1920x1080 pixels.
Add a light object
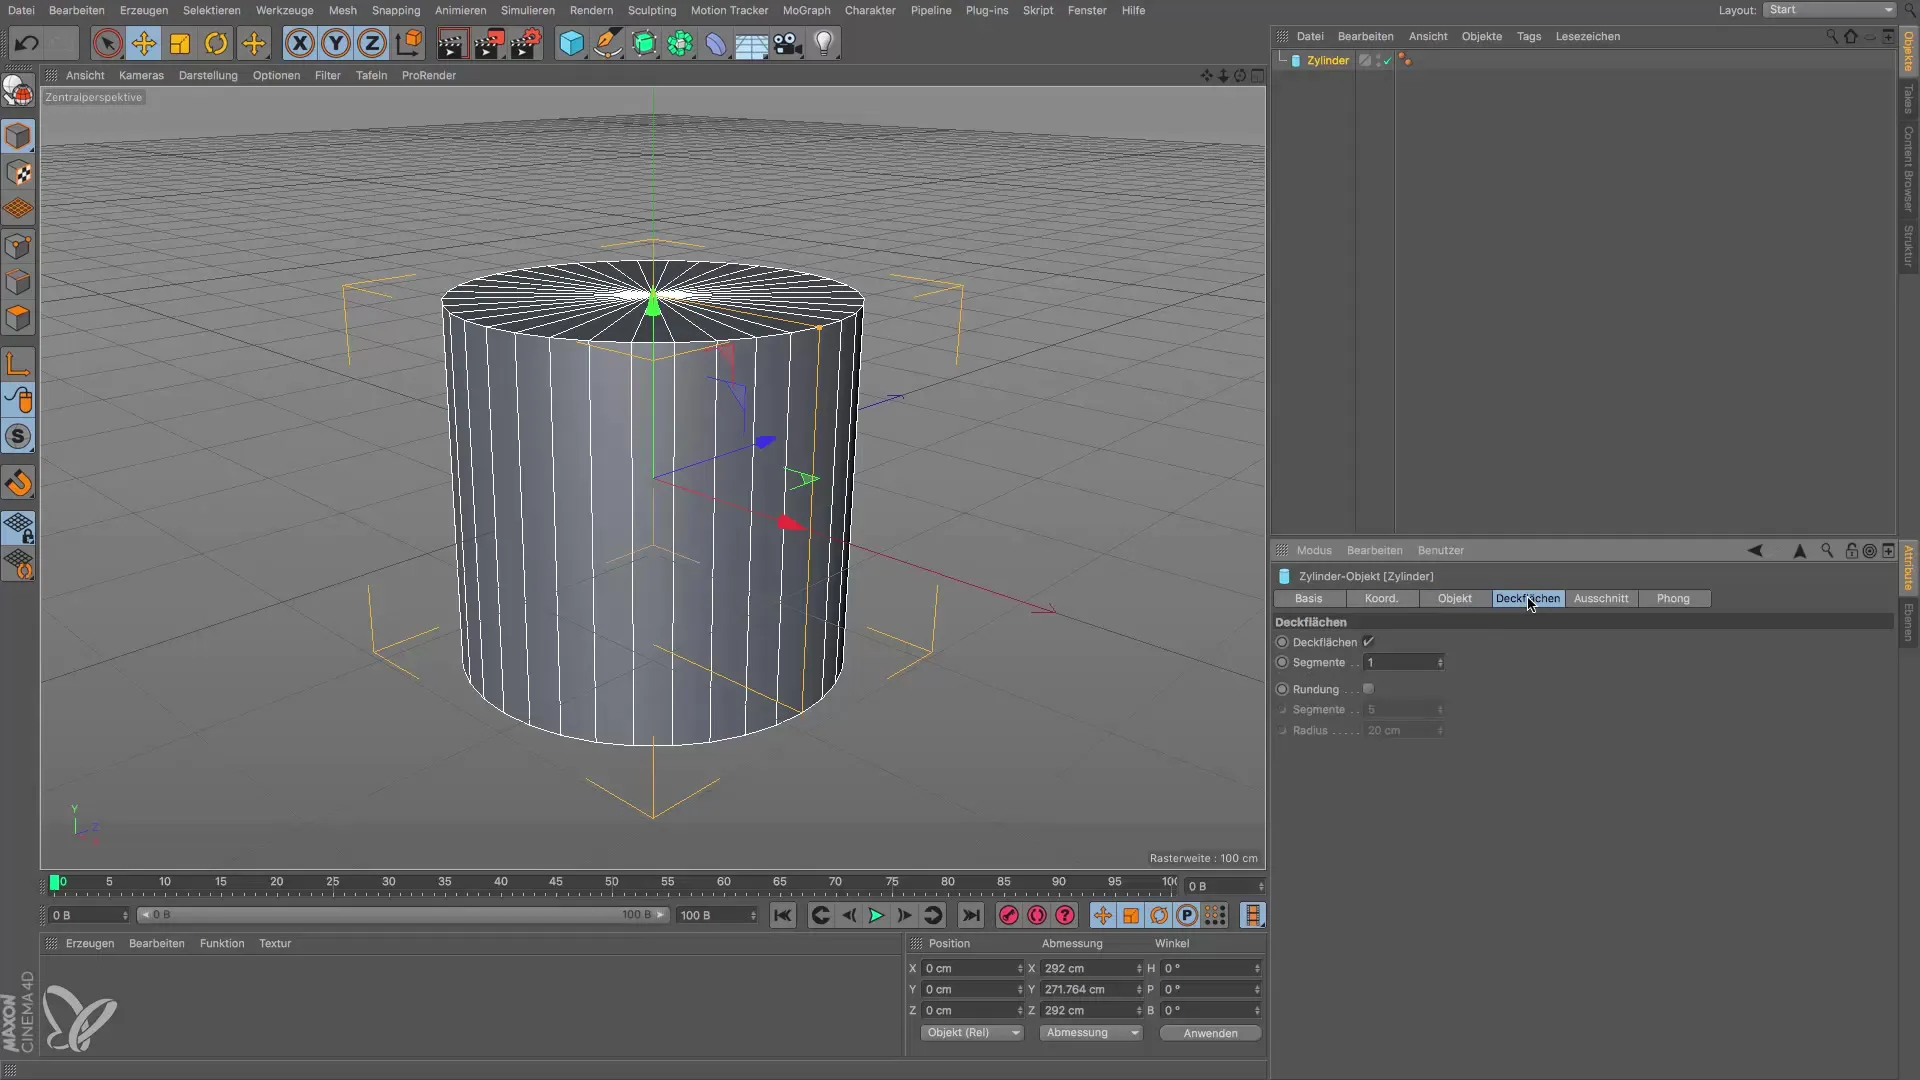[x=824, y=43]
